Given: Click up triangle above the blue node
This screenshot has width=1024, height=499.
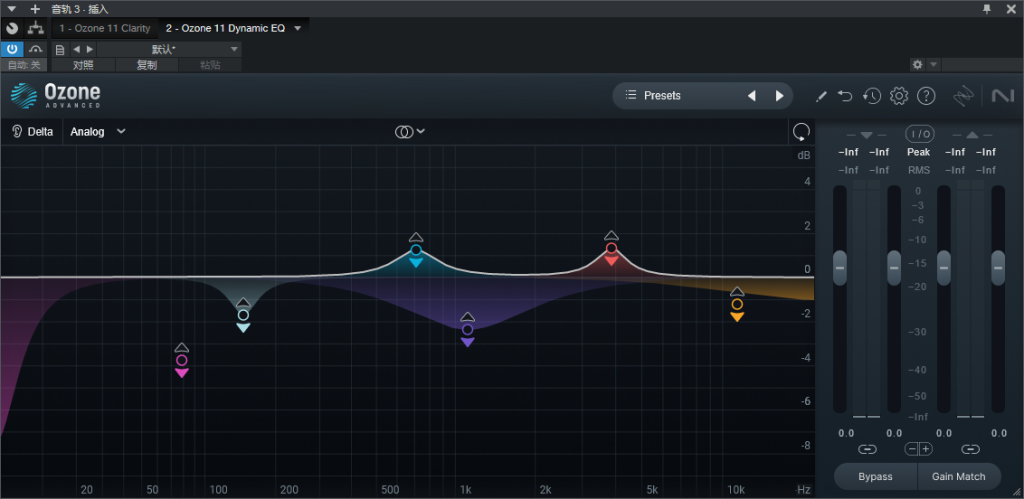Looking at the screenshot, I should tap(416, 238).
